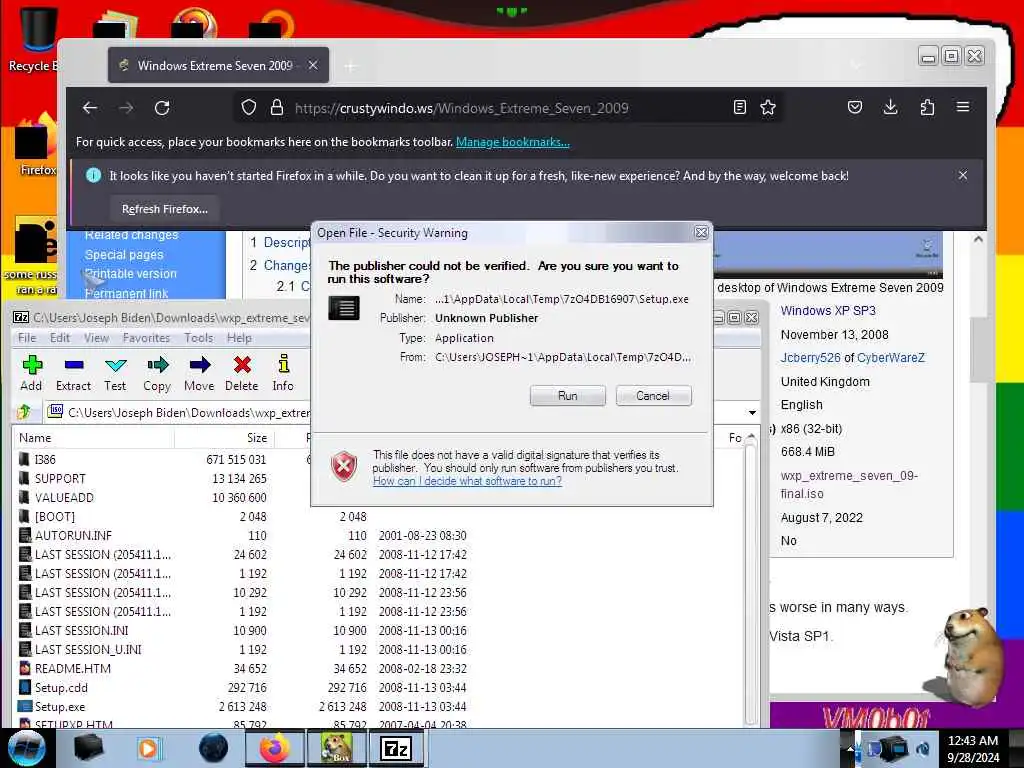Open the Jcberry526 wiki link
The image size is (1024, 768).
coord(810,358)
